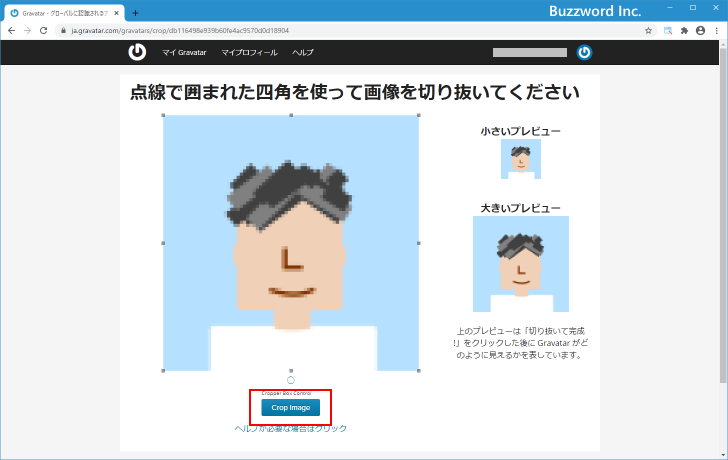This screenshot has height=460, width=728.
Task: Go back with browser back arrow
Action: (12, 31)
